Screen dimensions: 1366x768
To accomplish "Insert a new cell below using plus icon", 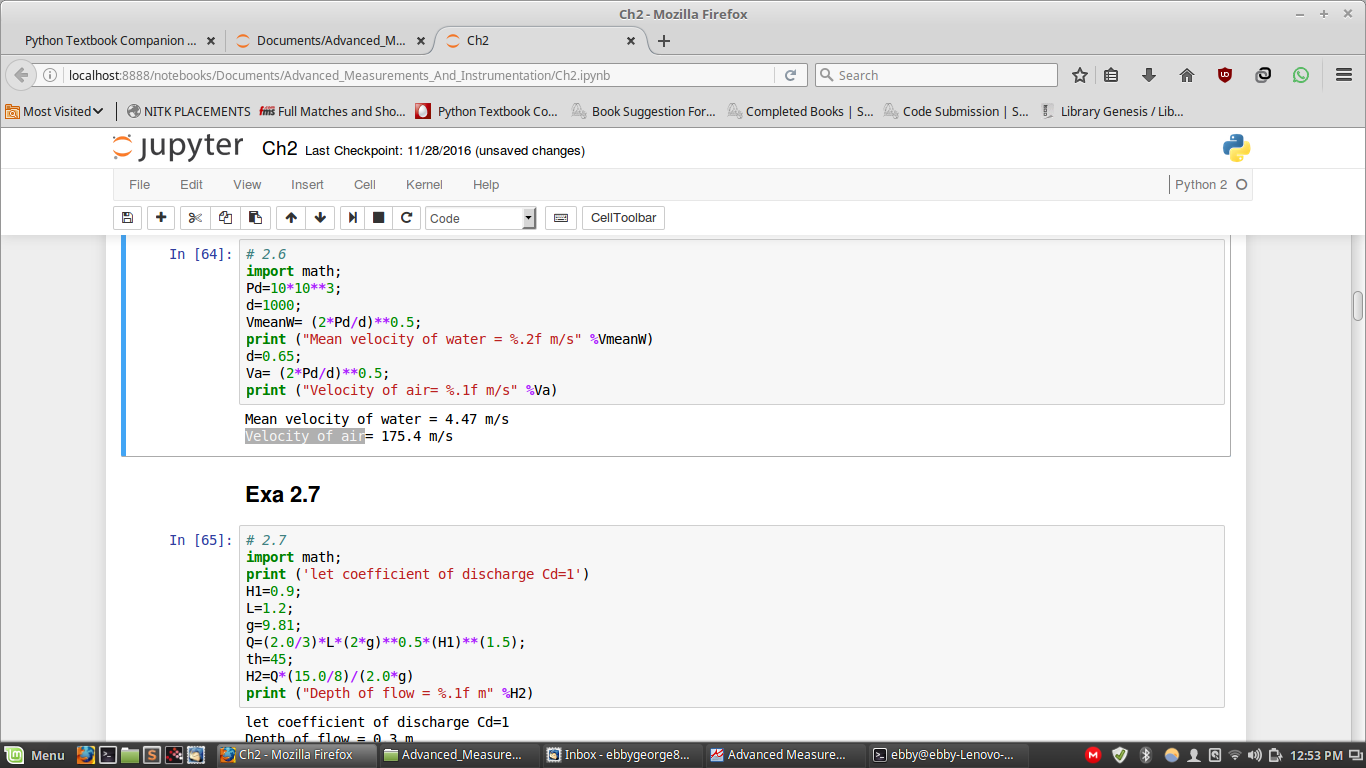I will (161, 218).
